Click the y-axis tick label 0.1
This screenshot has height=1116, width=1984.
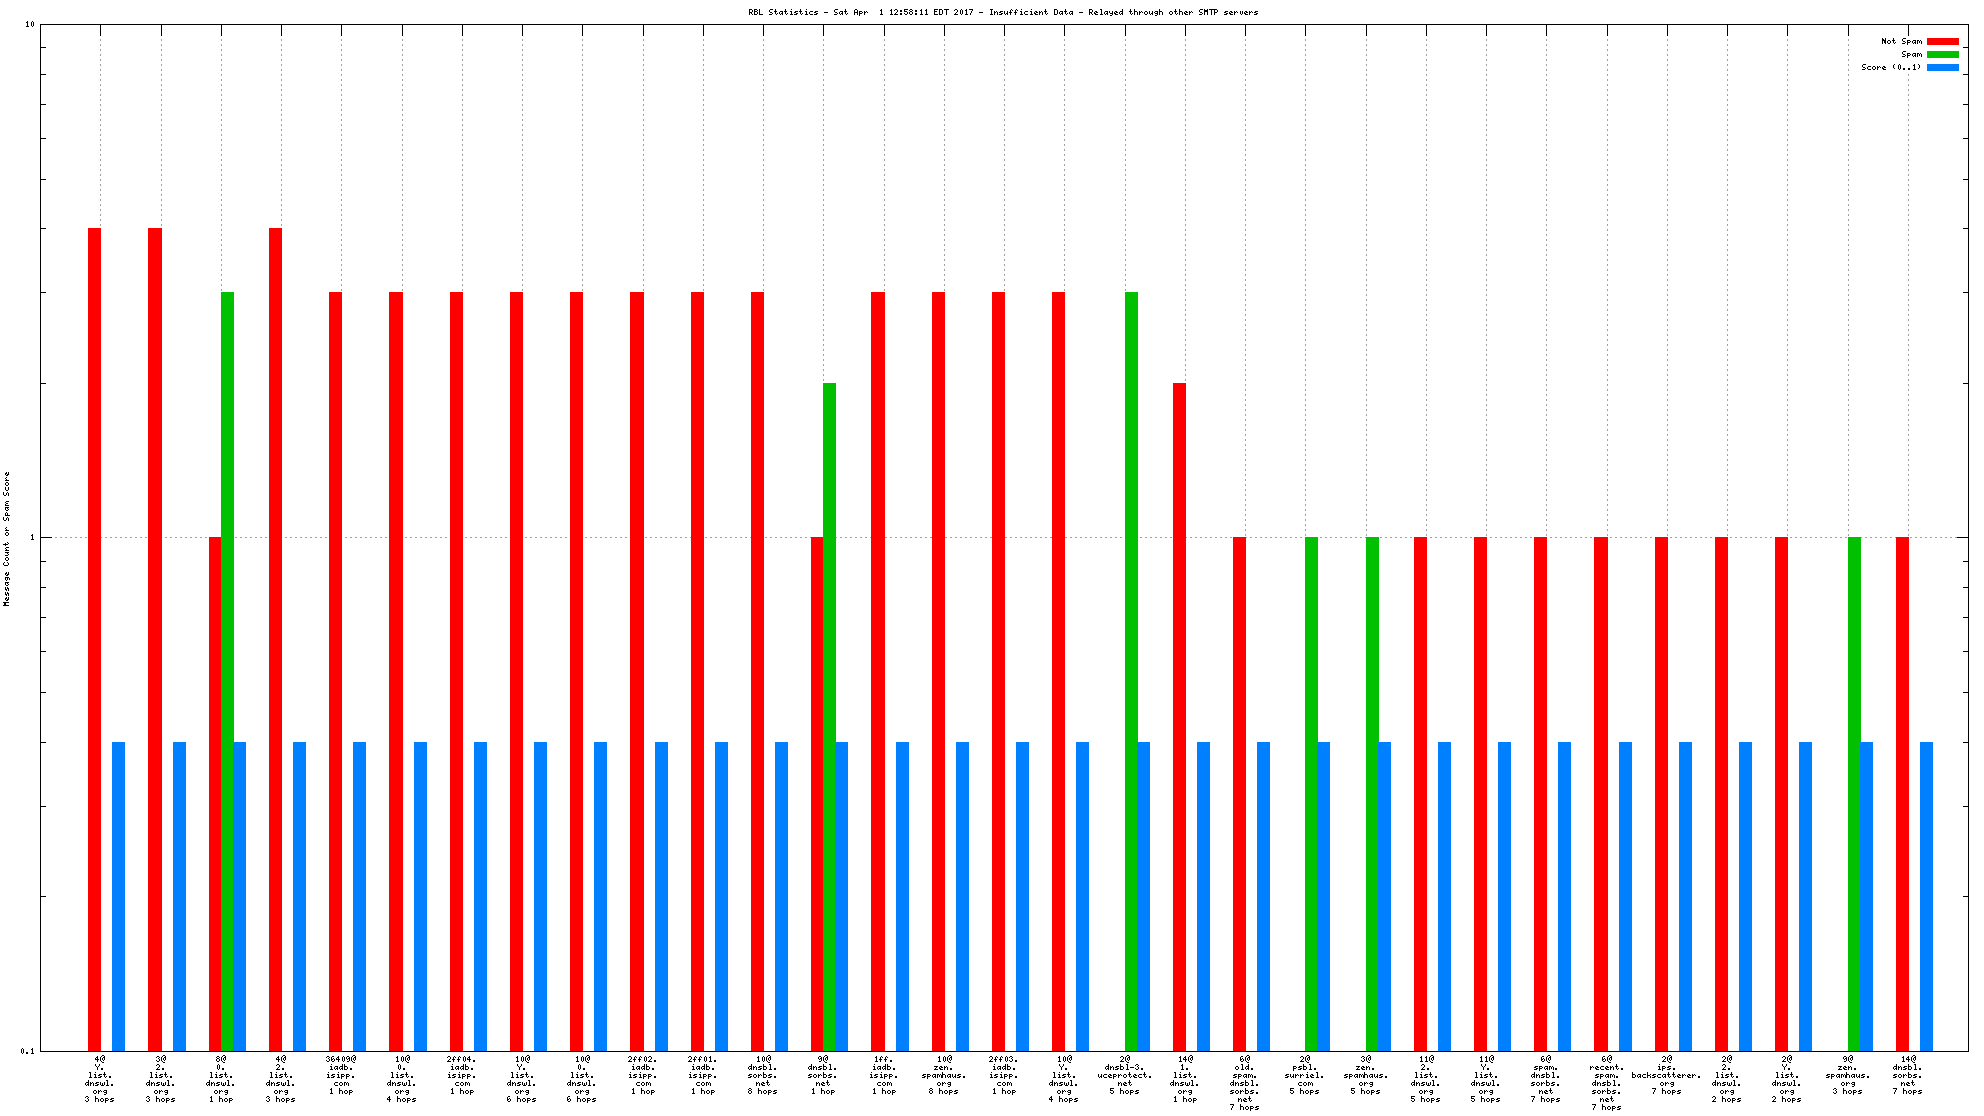(27, 1050)
